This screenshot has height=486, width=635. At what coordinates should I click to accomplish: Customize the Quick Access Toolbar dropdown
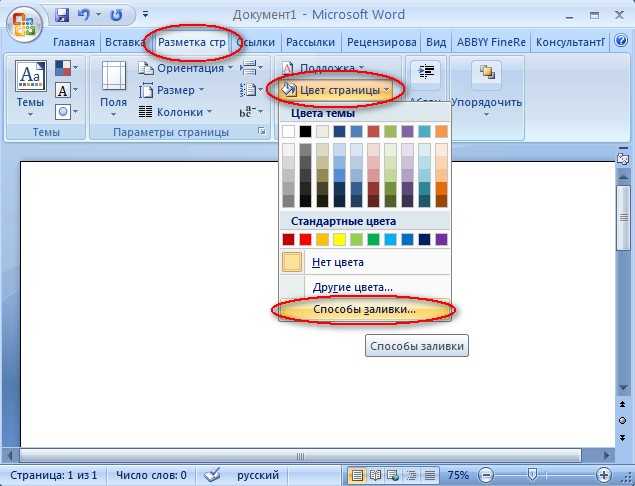tap(145, 15)
